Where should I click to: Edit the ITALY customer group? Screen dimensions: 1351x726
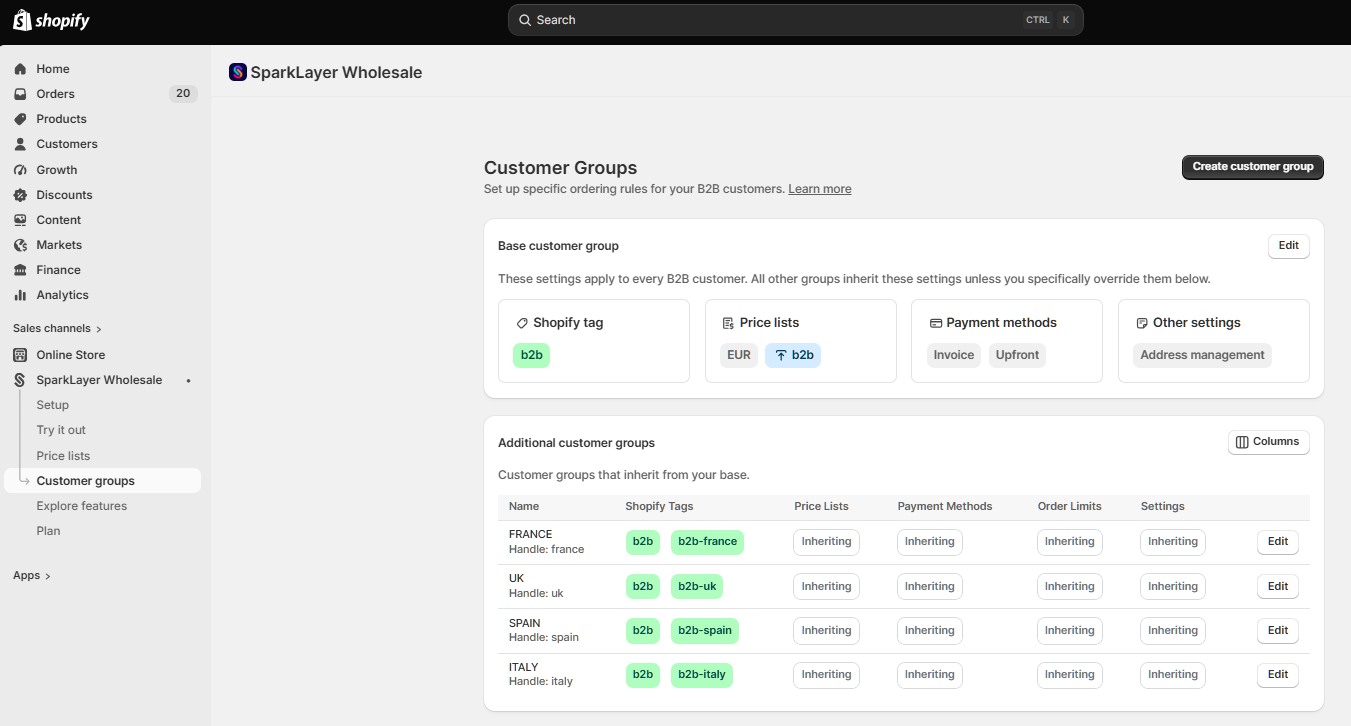[1278, 674]
